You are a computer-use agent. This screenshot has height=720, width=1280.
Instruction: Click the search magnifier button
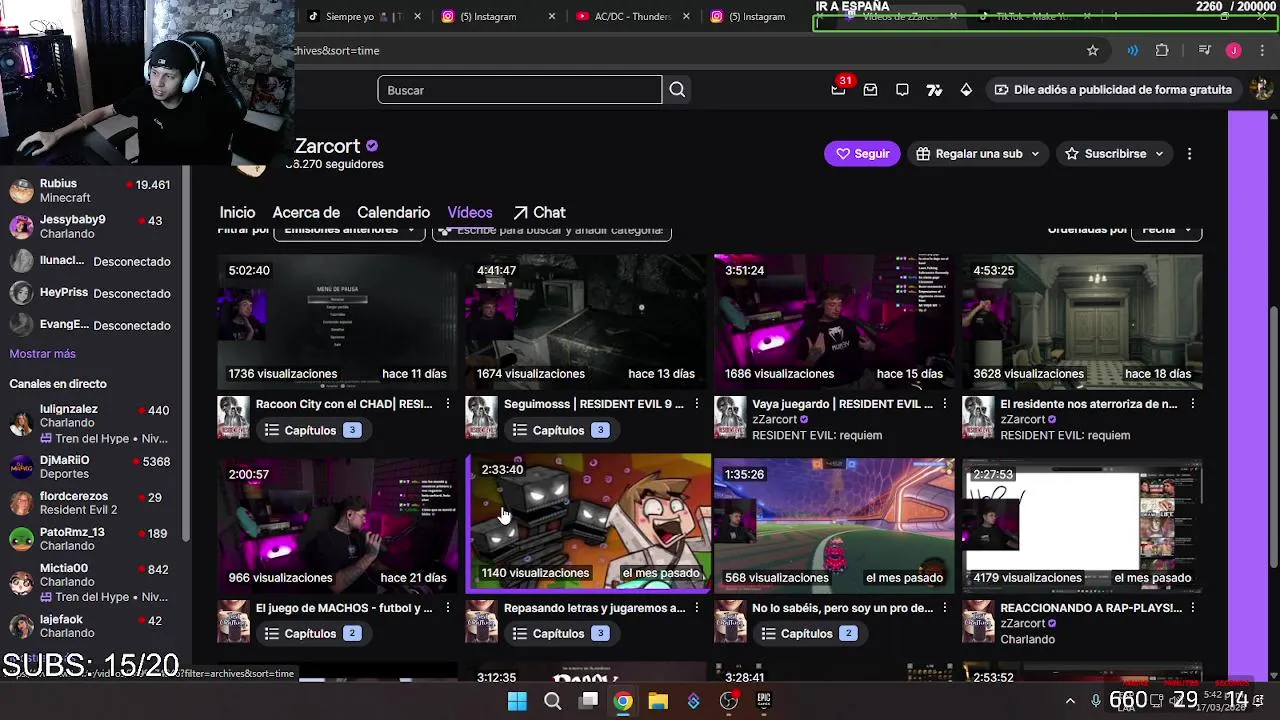(x=677, y=90)
